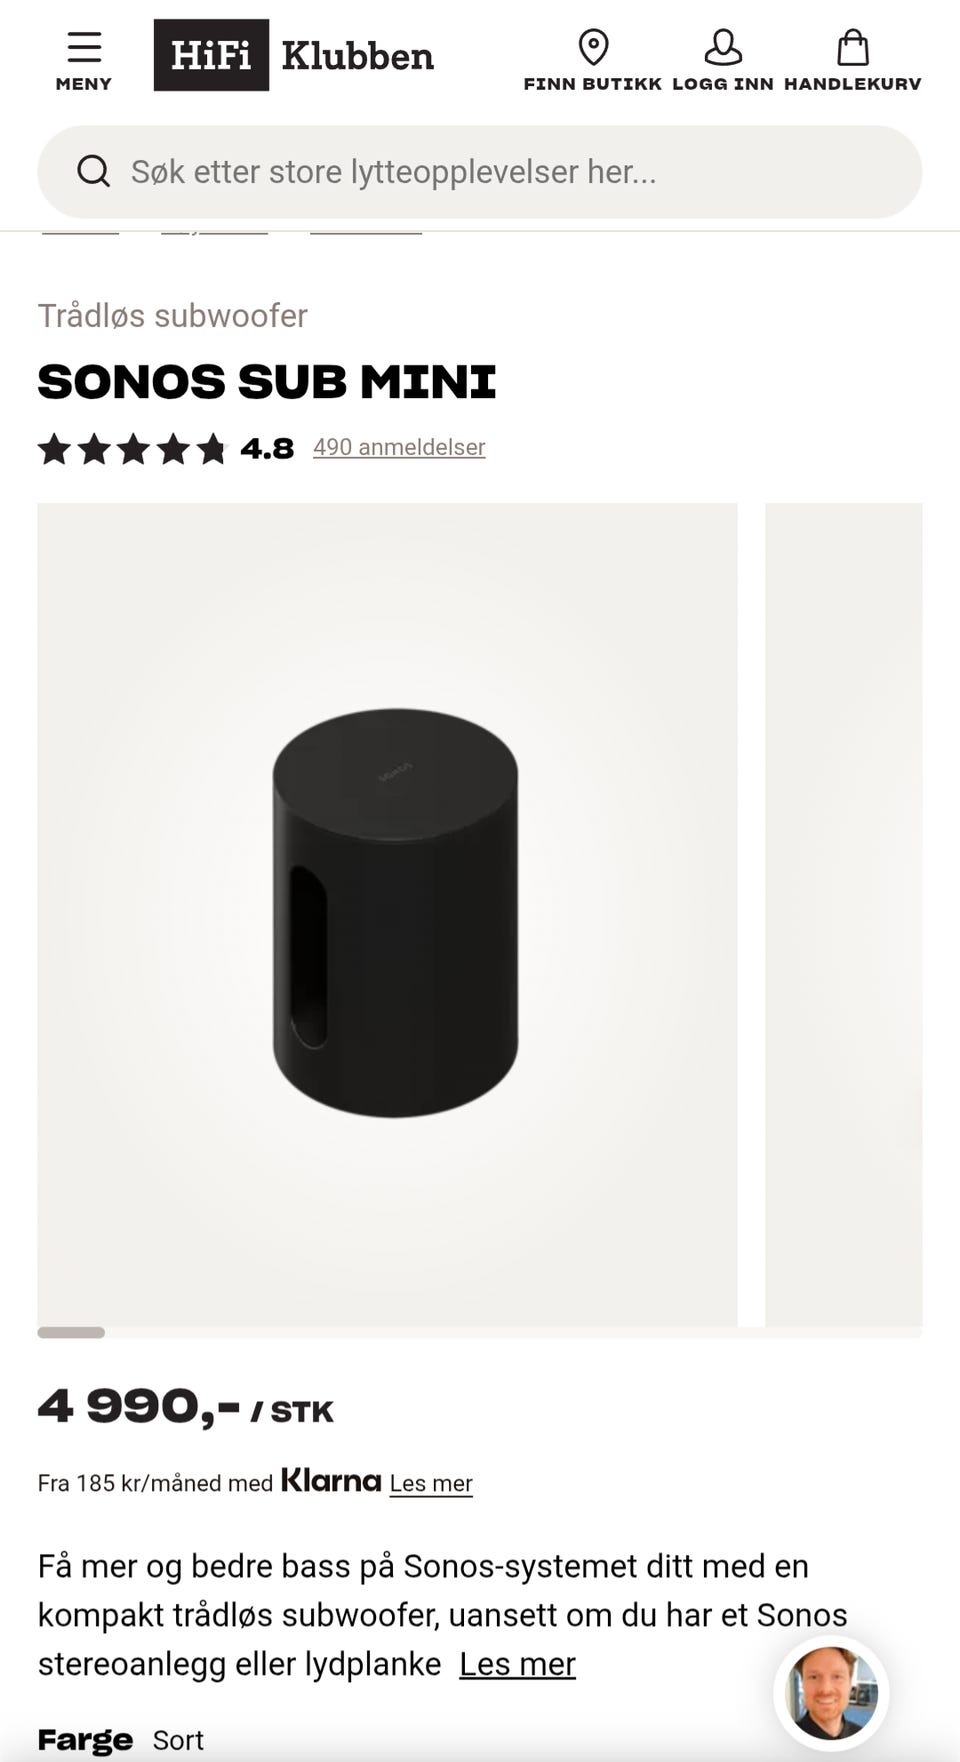960x1762 pixels.
Task: Open chat with support agent avatar
Action: tap(831, 1693)
